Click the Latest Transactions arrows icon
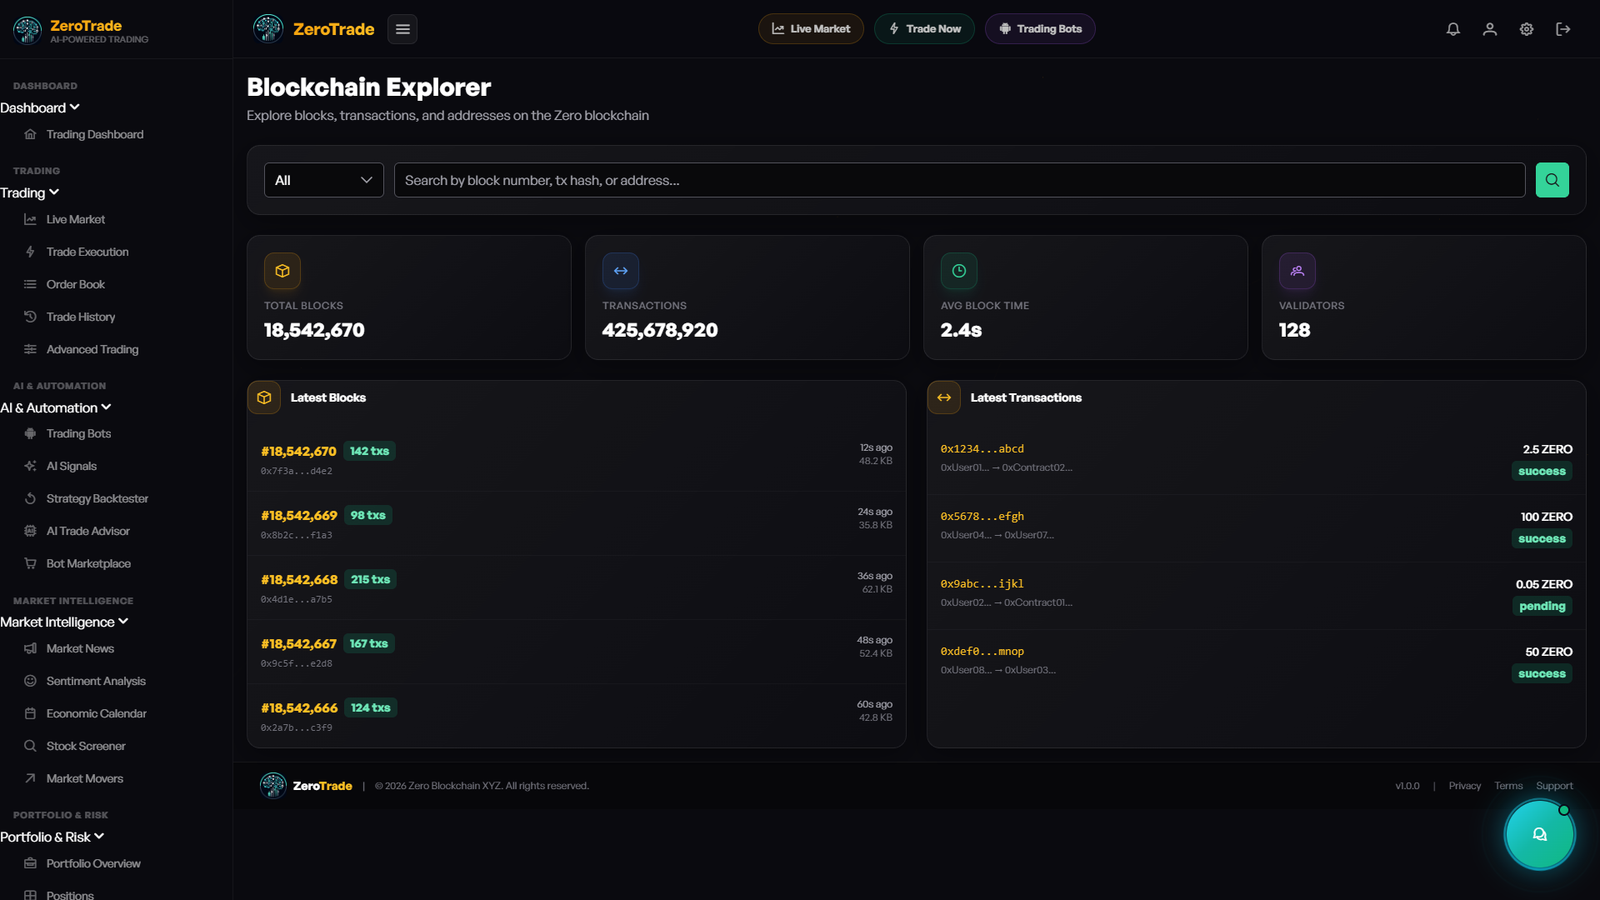 coord(944,397)
